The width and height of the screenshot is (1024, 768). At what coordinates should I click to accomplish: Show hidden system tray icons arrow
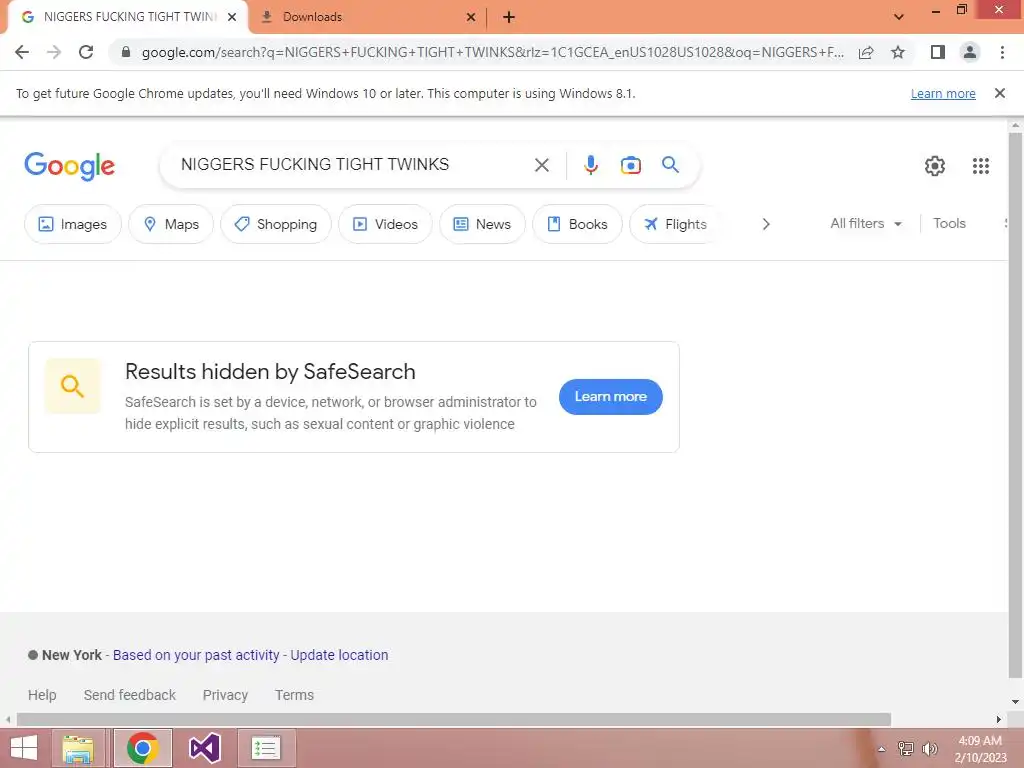tap(882, 749)
